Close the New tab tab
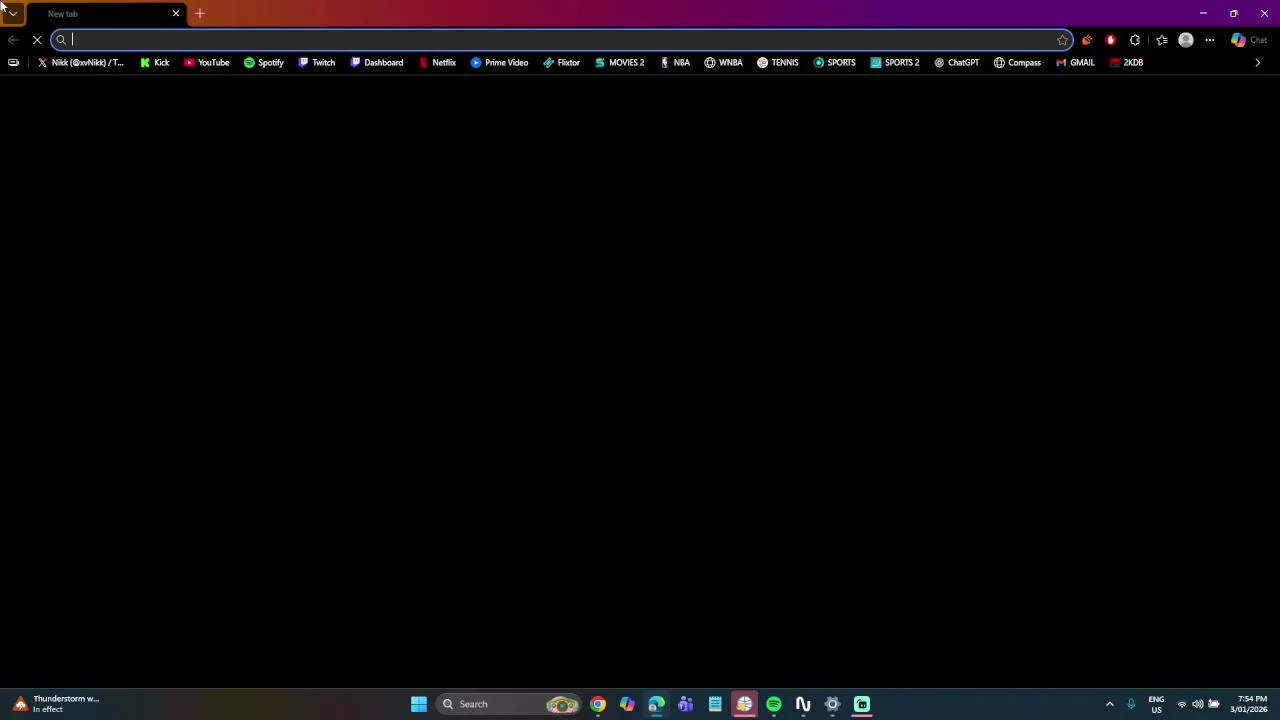This screenshot has height=720, width=1280. click(x=176, y=14)
